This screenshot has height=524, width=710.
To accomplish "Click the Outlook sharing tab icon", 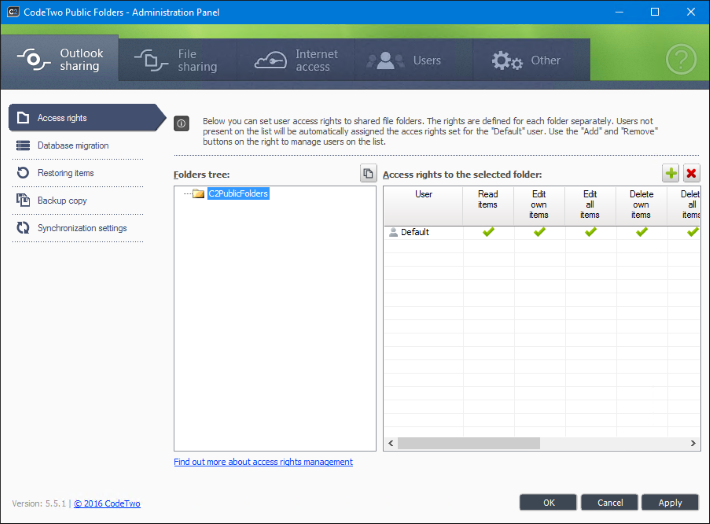I will 34,59.
